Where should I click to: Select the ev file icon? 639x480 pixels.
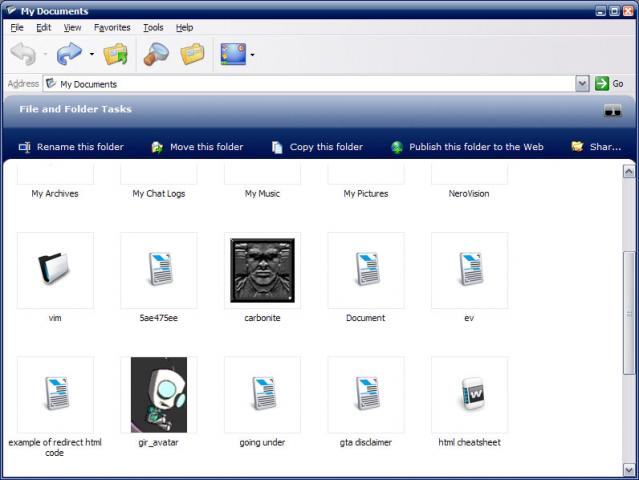point(470,269)
